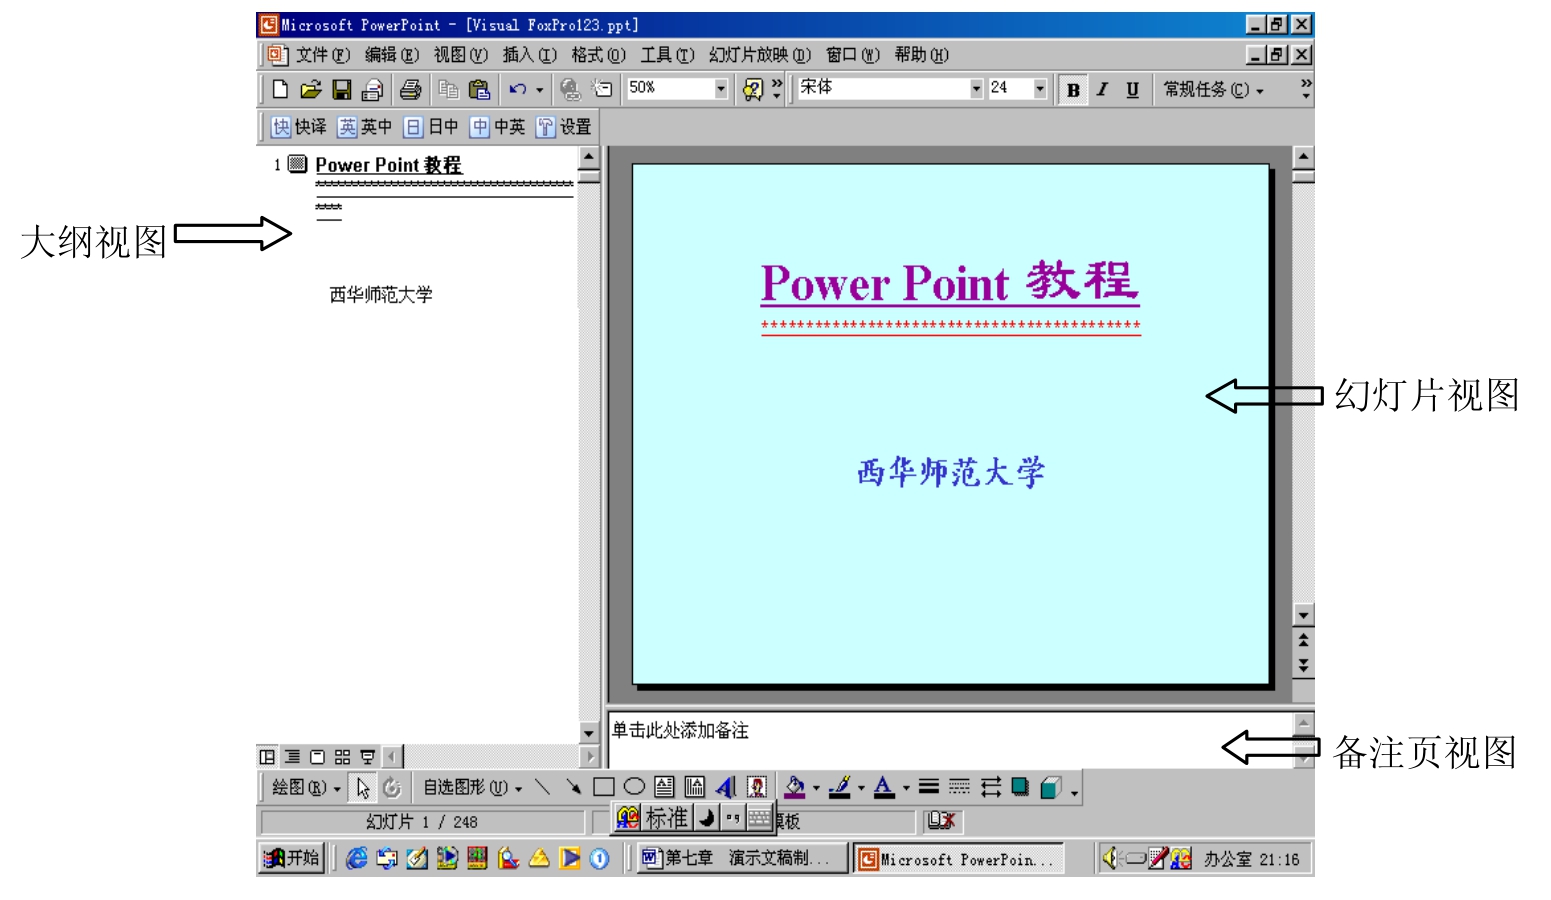The width and height of the screenshot is (1551, 900).
Task: Open the Font Color dropdown arrow
Action: click(x=906, y=788)
